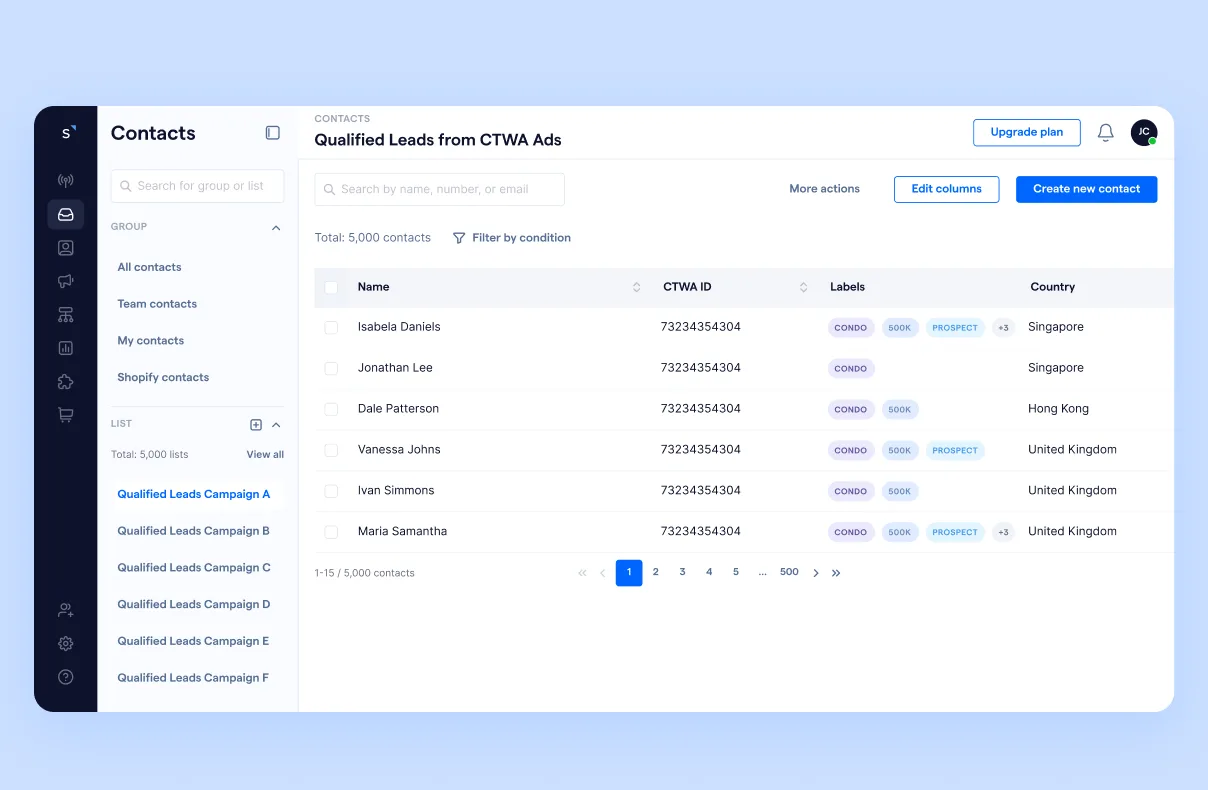Viewport: 1208px width, 790px height.
Task: Focus Search by name, number, or email field
Action: pyautogui.click(x=440, y=189)
